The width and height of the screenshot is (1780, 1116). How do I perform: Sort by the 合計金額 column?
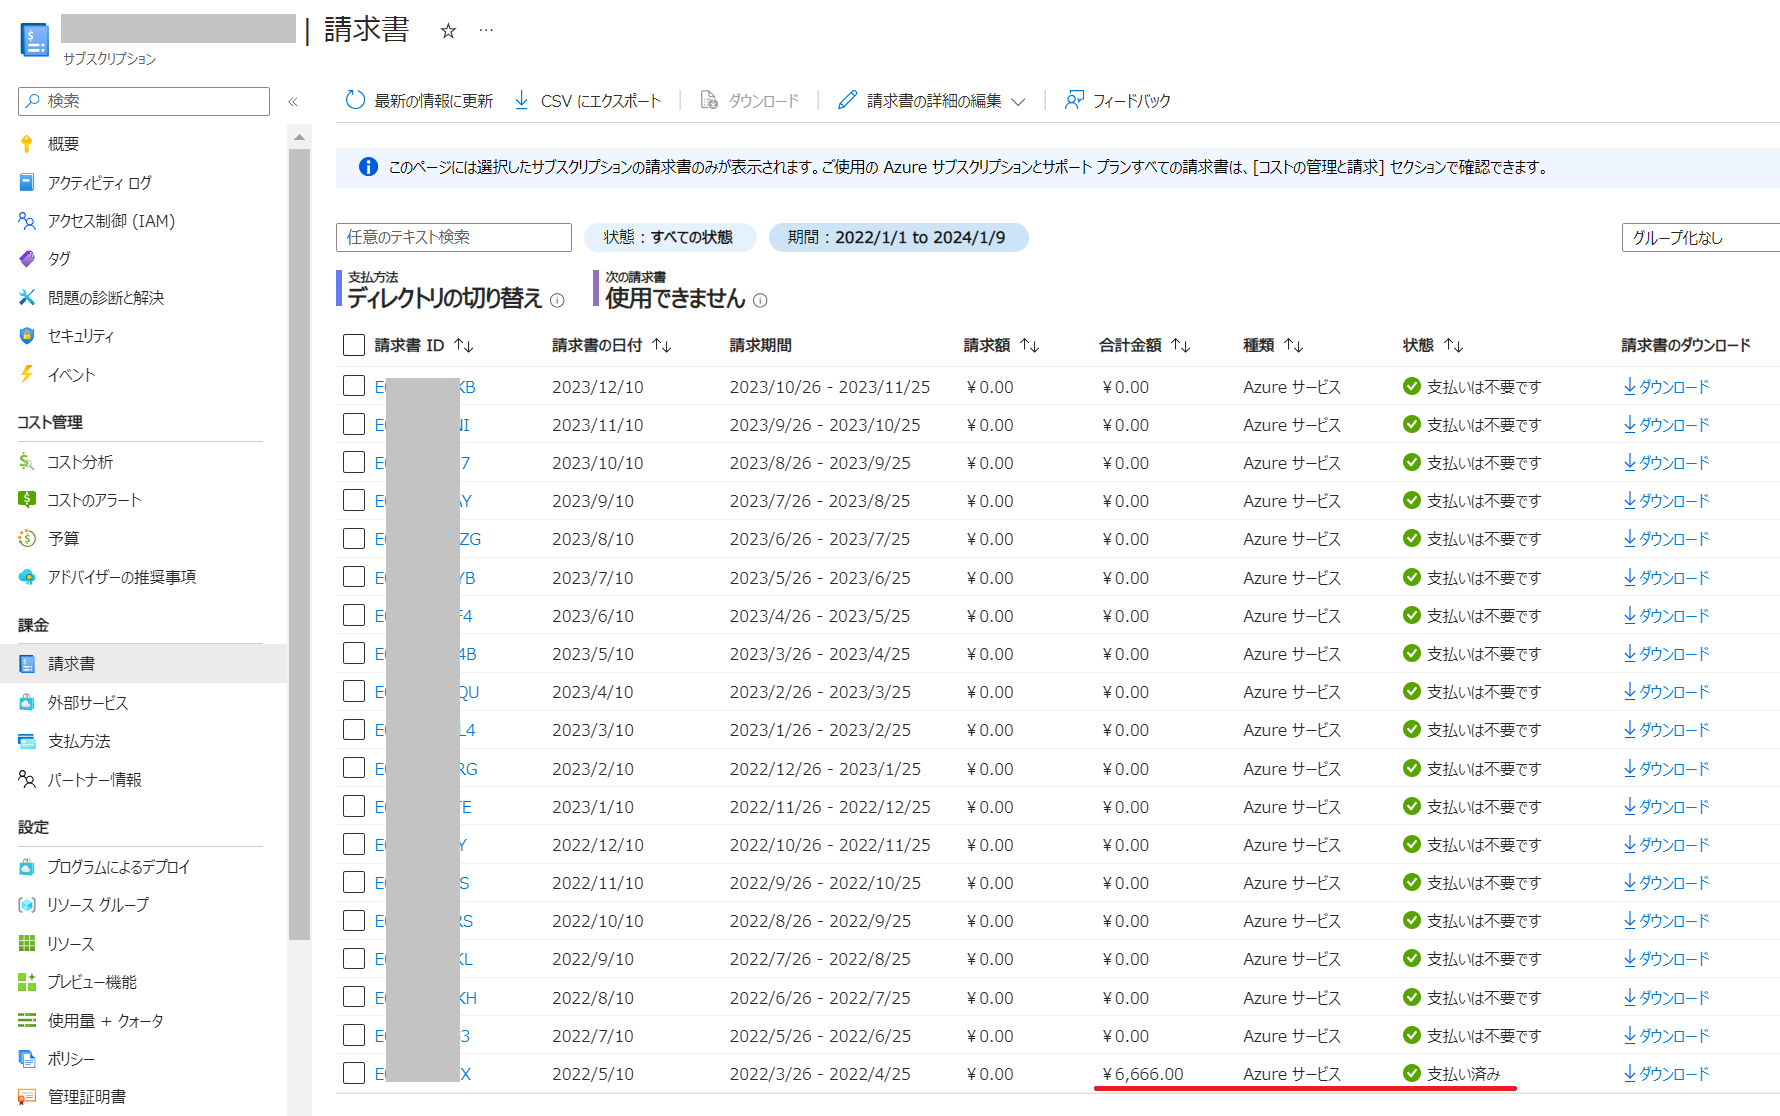pyautogui.click(x=1145, y=345)
